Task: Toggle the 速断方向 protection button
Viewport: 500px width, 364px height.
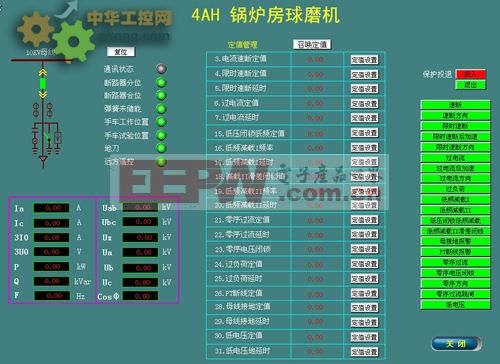Action: click(x=455, y=116)
